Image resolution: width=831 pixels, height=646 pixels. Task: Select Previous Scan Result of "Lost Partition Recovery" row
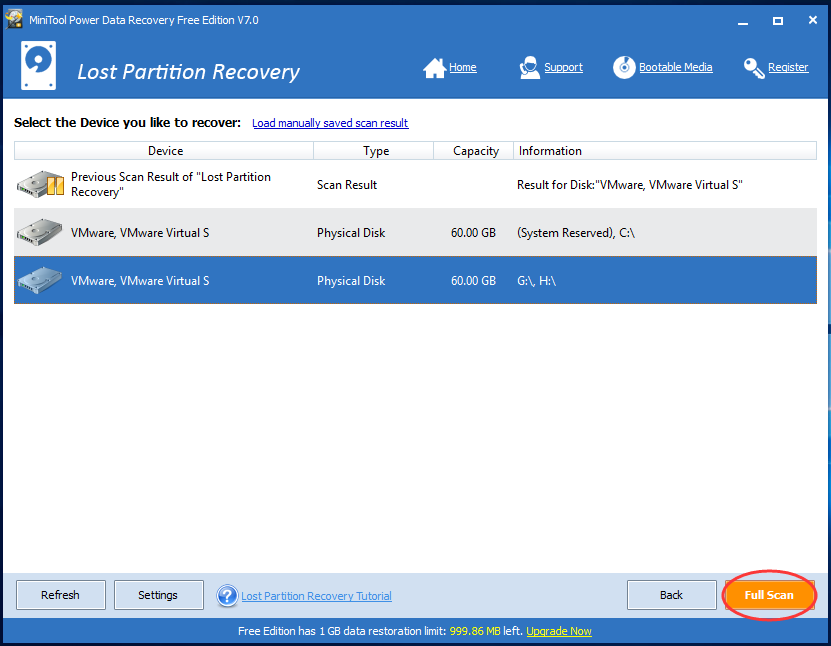click(x=416, y=184)
